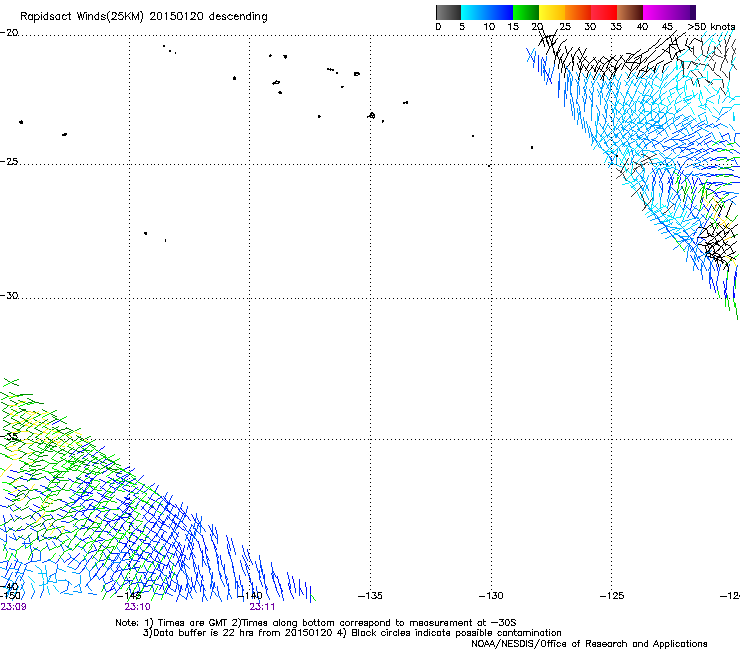This screenshot has height=650, width=740.
Task: Click the '-125' longitude label
Action: point(612,596)
